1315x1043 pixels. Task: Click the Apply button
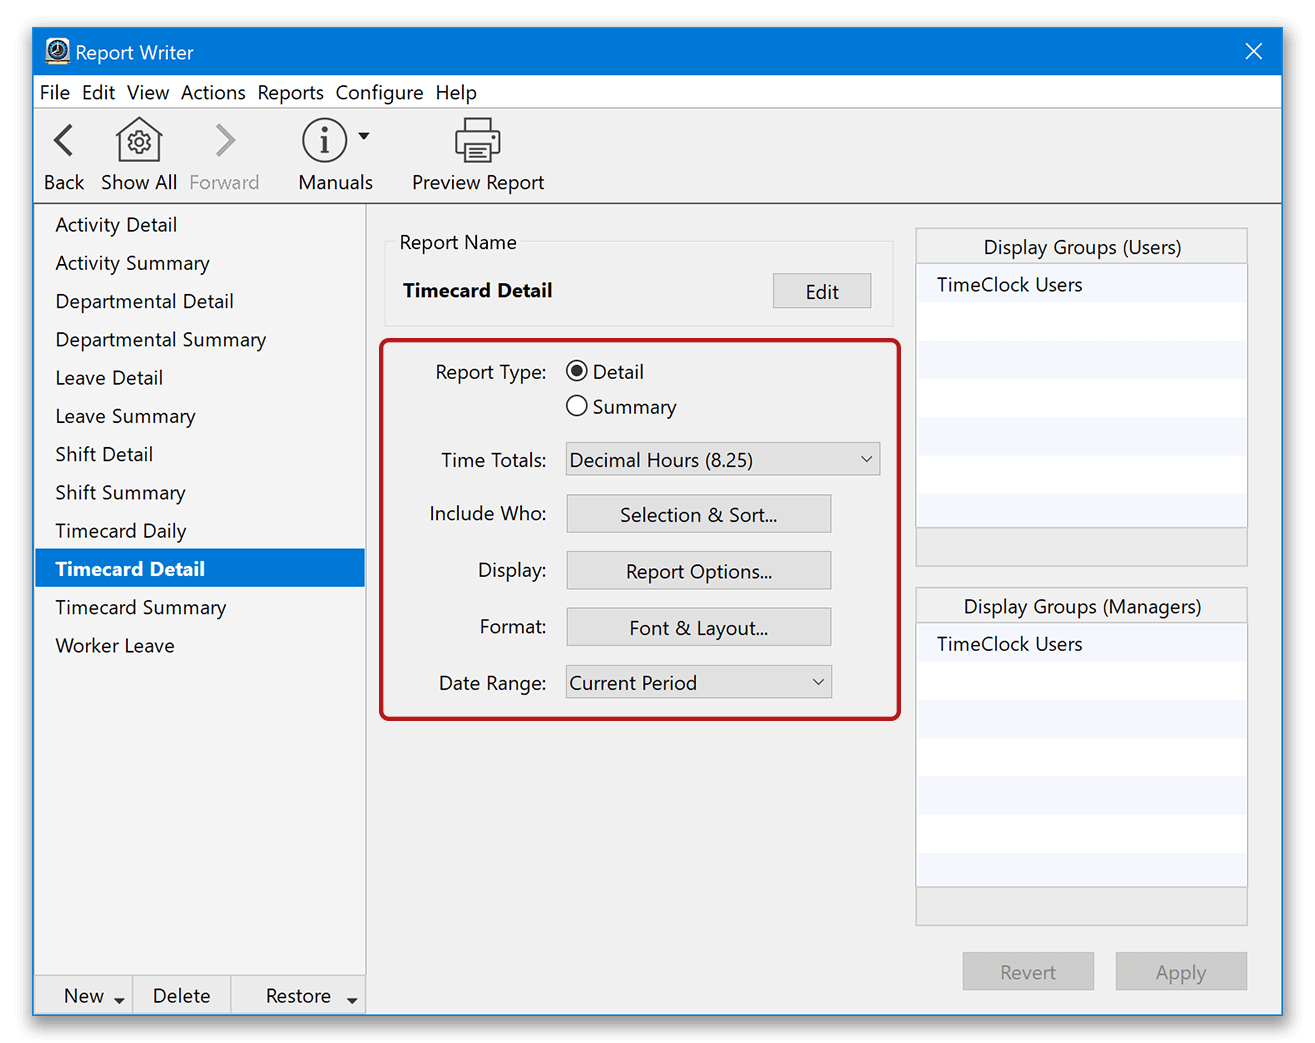[x=1180, y=971]
